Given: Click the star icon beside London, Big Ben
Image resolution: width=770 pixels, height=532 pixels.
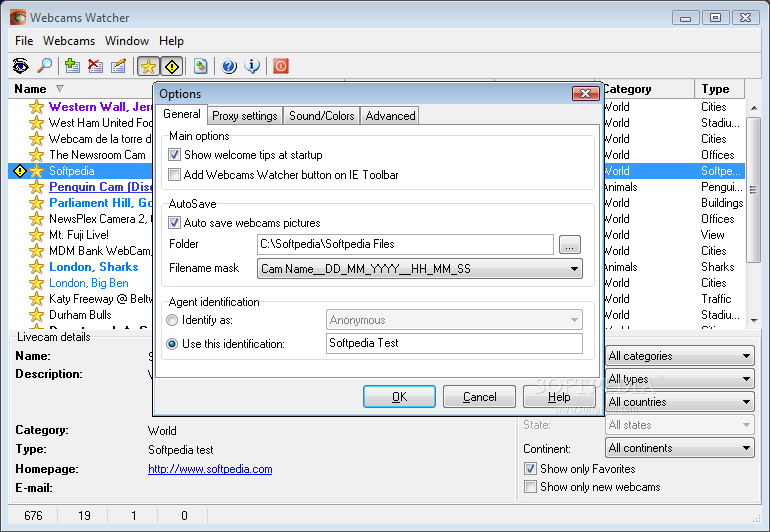Looking at the screenshot, I should click(36, 283).
